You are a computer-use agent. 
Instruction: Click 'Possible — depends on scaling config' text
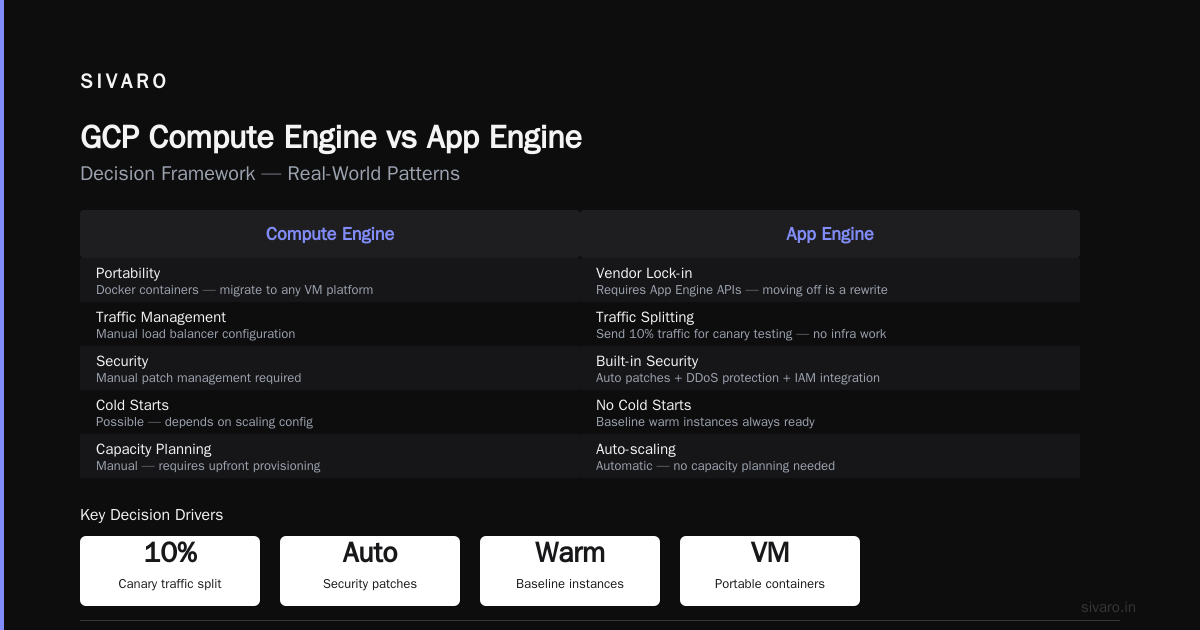click(x=205, y=422)
